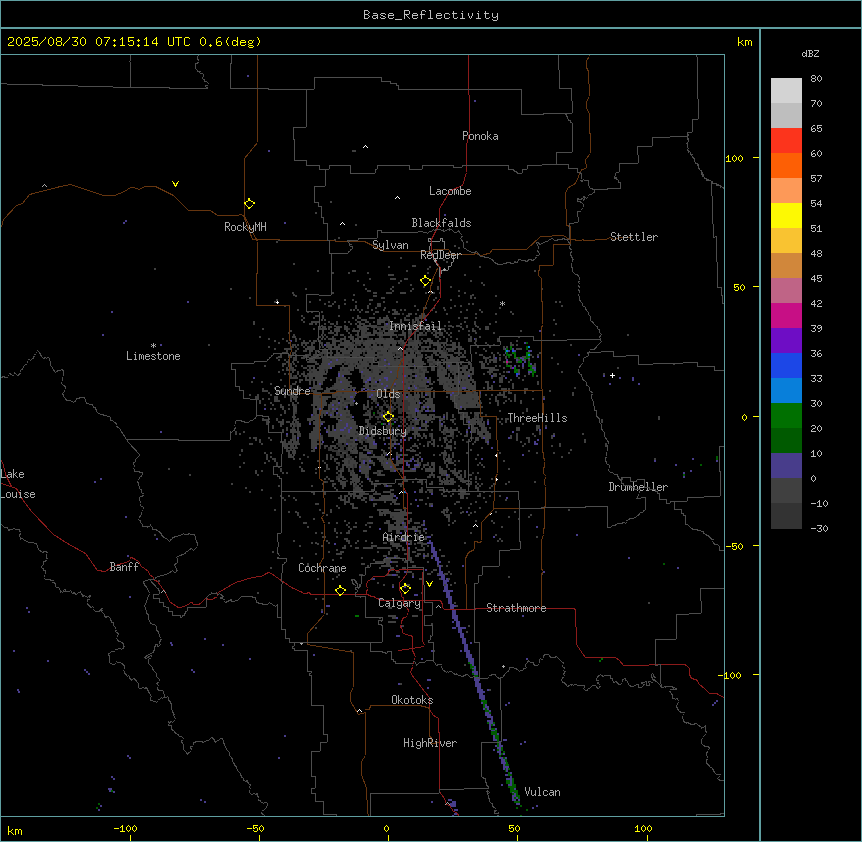Select the Airdrie city label
862x842 pixels.
tap(404, 537)
